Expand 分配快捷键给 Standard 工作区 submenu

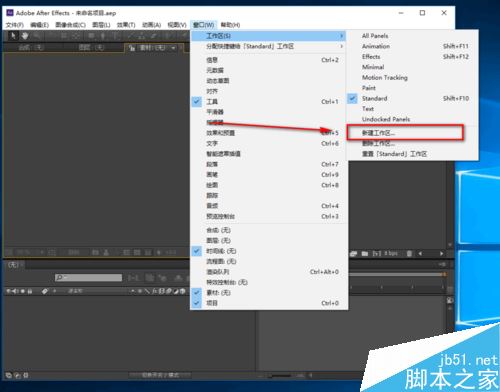click(x=268, y=46)
